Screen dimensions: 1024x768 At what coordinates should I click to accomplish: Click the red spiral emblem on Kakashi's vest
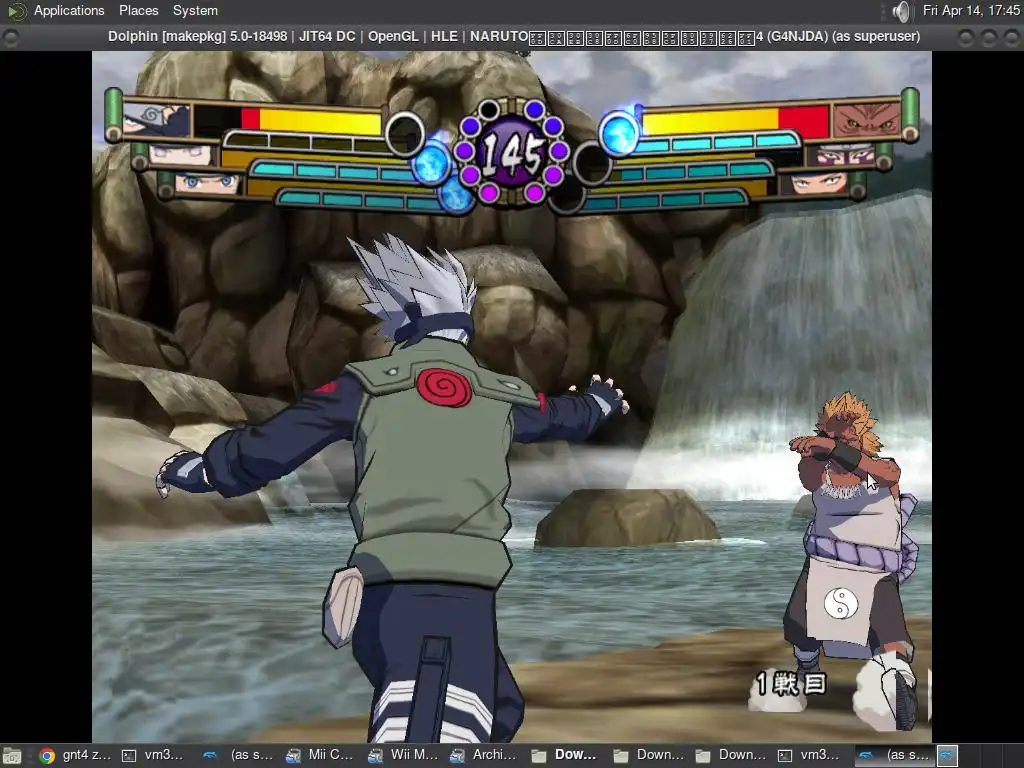pos(444,387)
